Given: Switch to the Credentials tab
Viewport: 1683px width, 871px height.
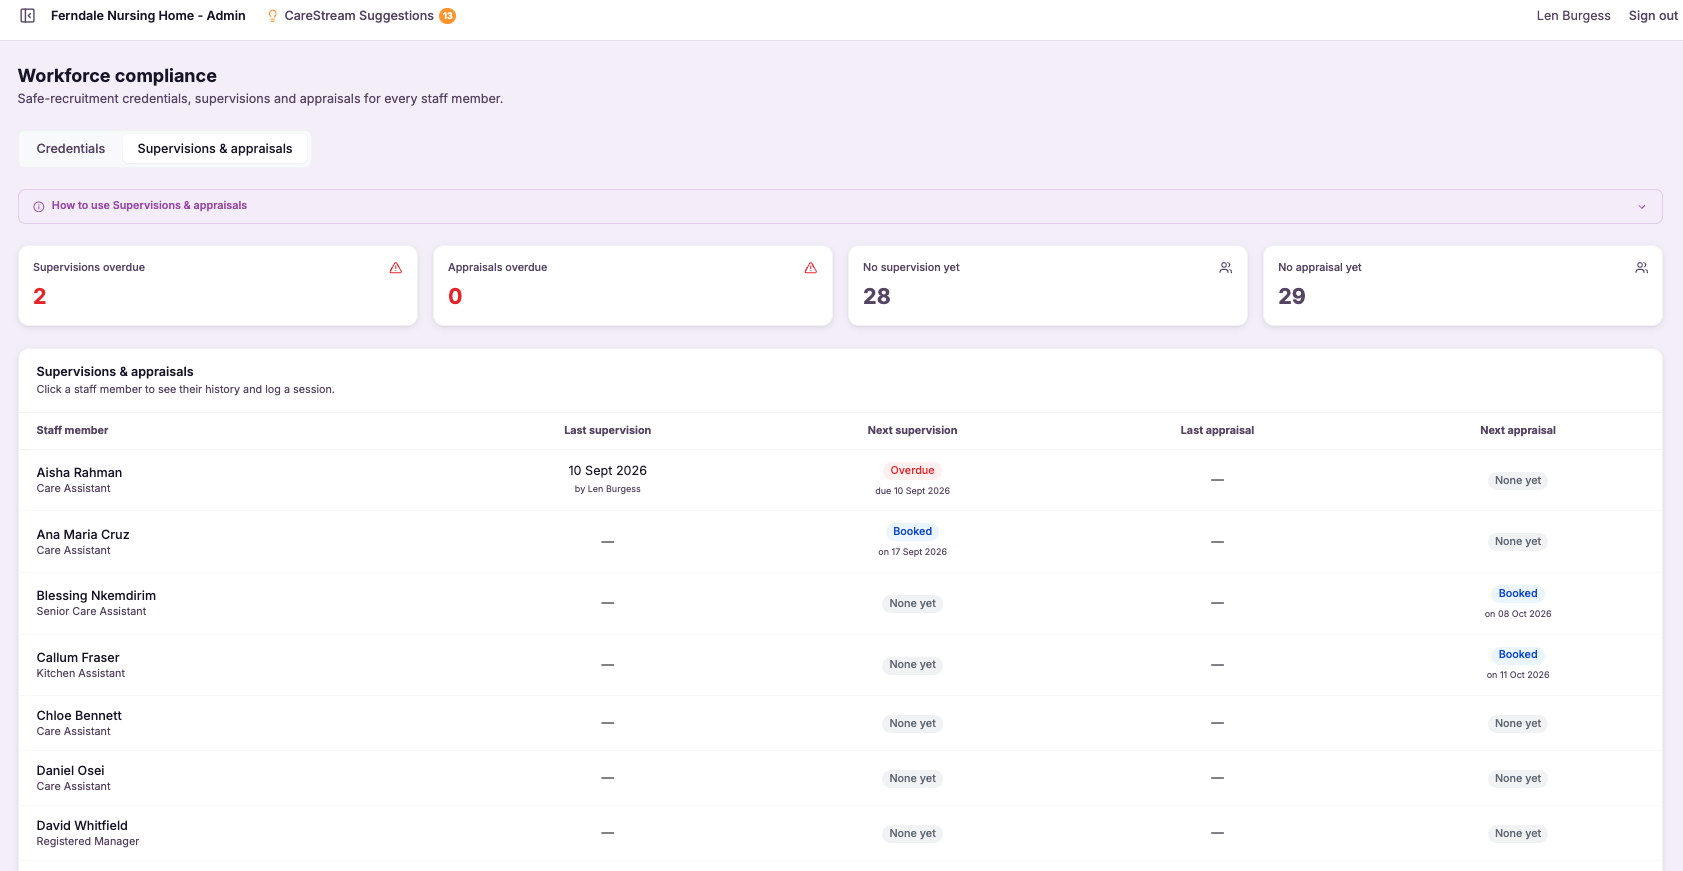Looking at the screenshot, I should pos(71,149).
